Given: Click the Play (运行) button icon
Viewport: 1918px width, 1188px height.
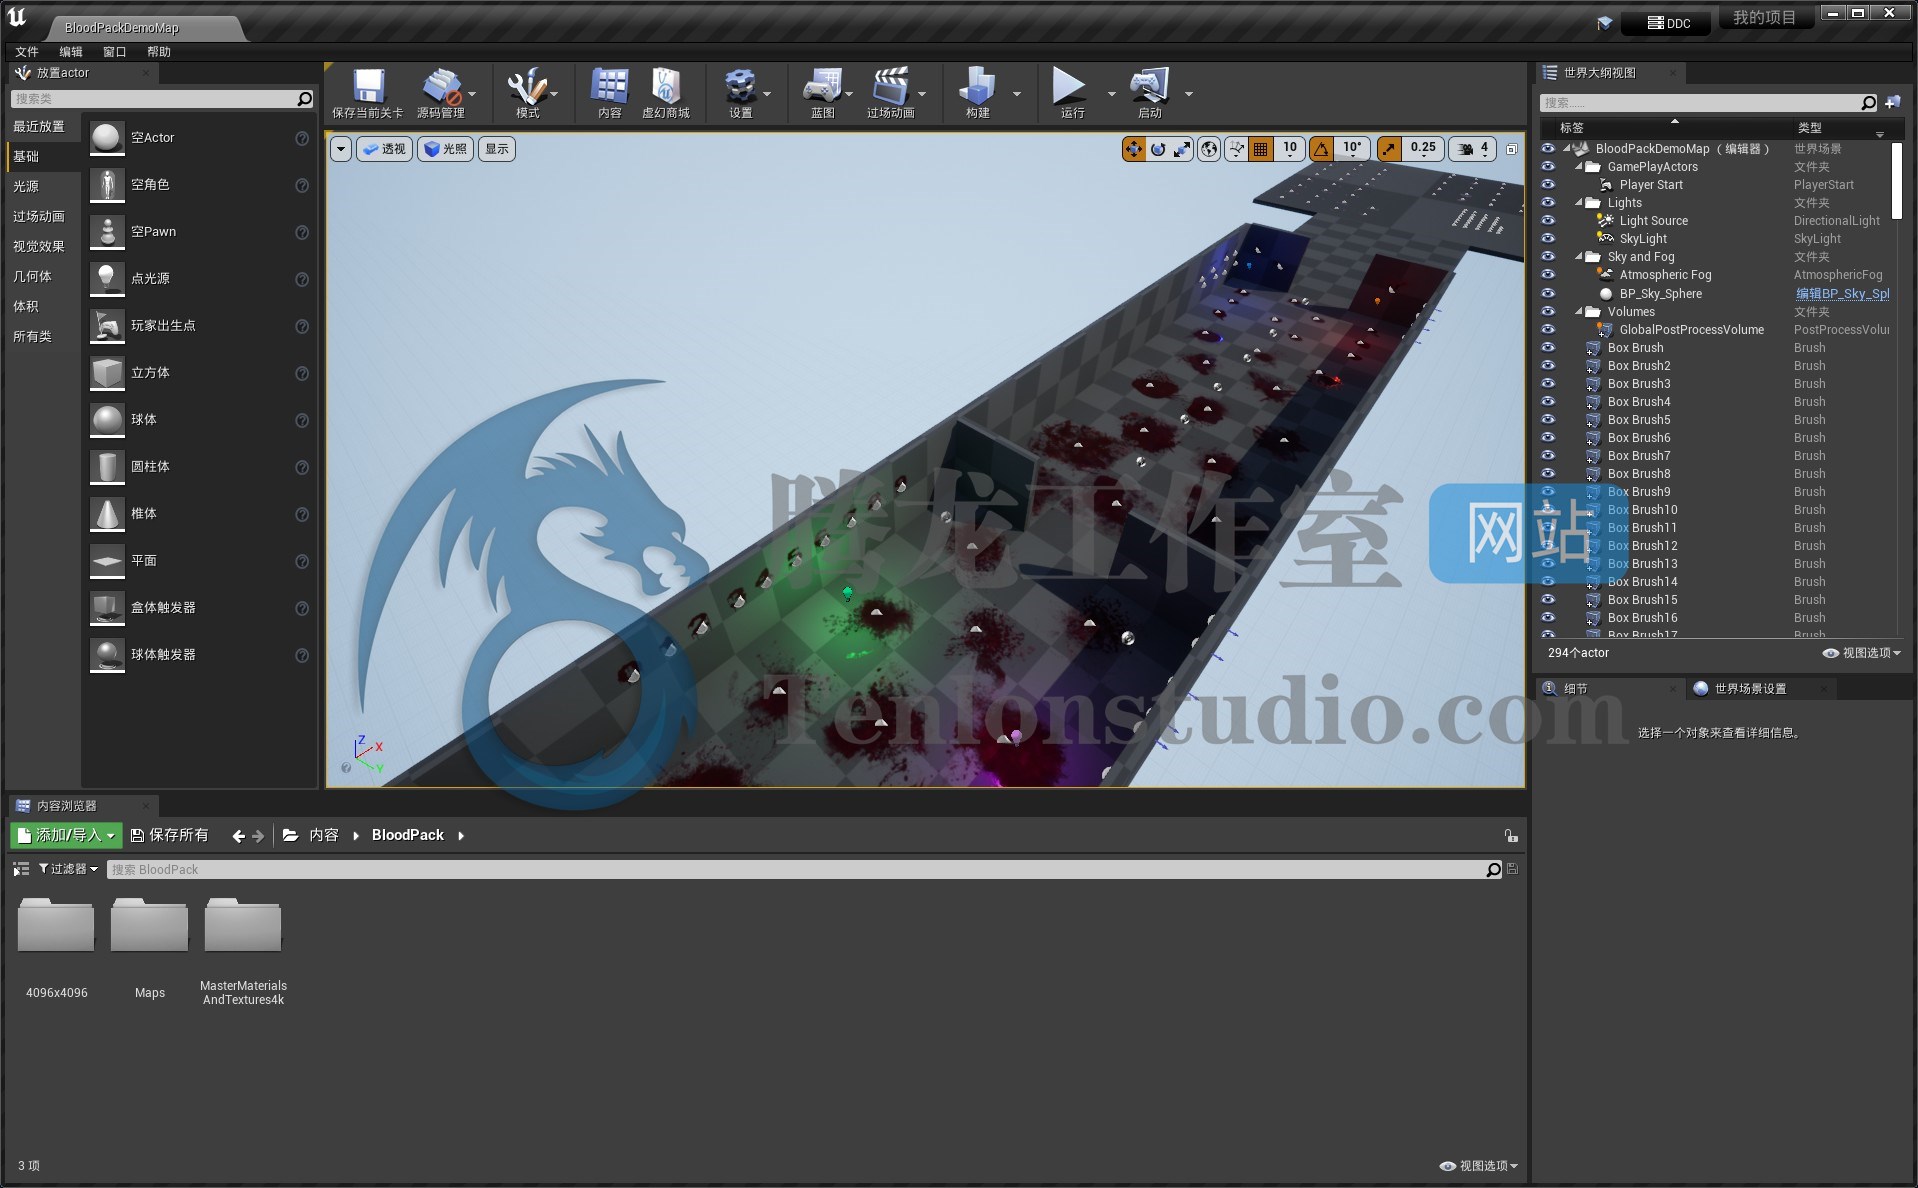Looking at the screenshot, I should [x=1070, y=87].
